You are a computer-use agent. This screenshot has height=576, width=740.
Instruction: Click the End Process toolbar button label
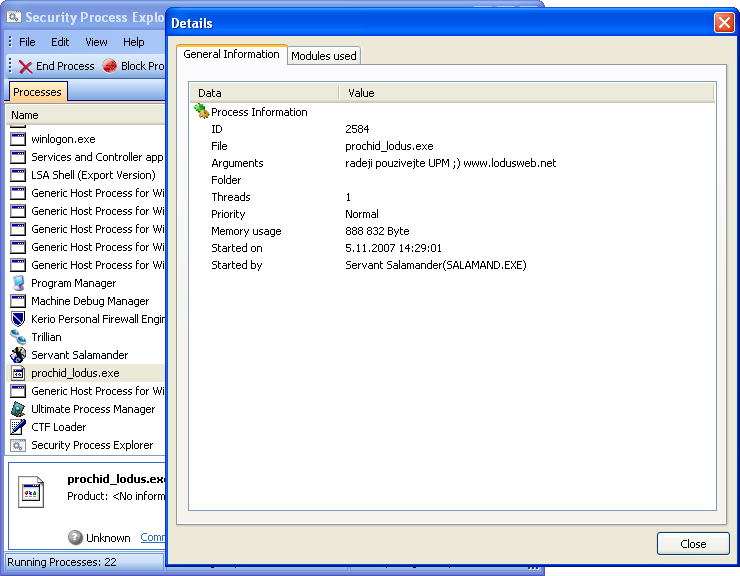click(x=65, y=66)
